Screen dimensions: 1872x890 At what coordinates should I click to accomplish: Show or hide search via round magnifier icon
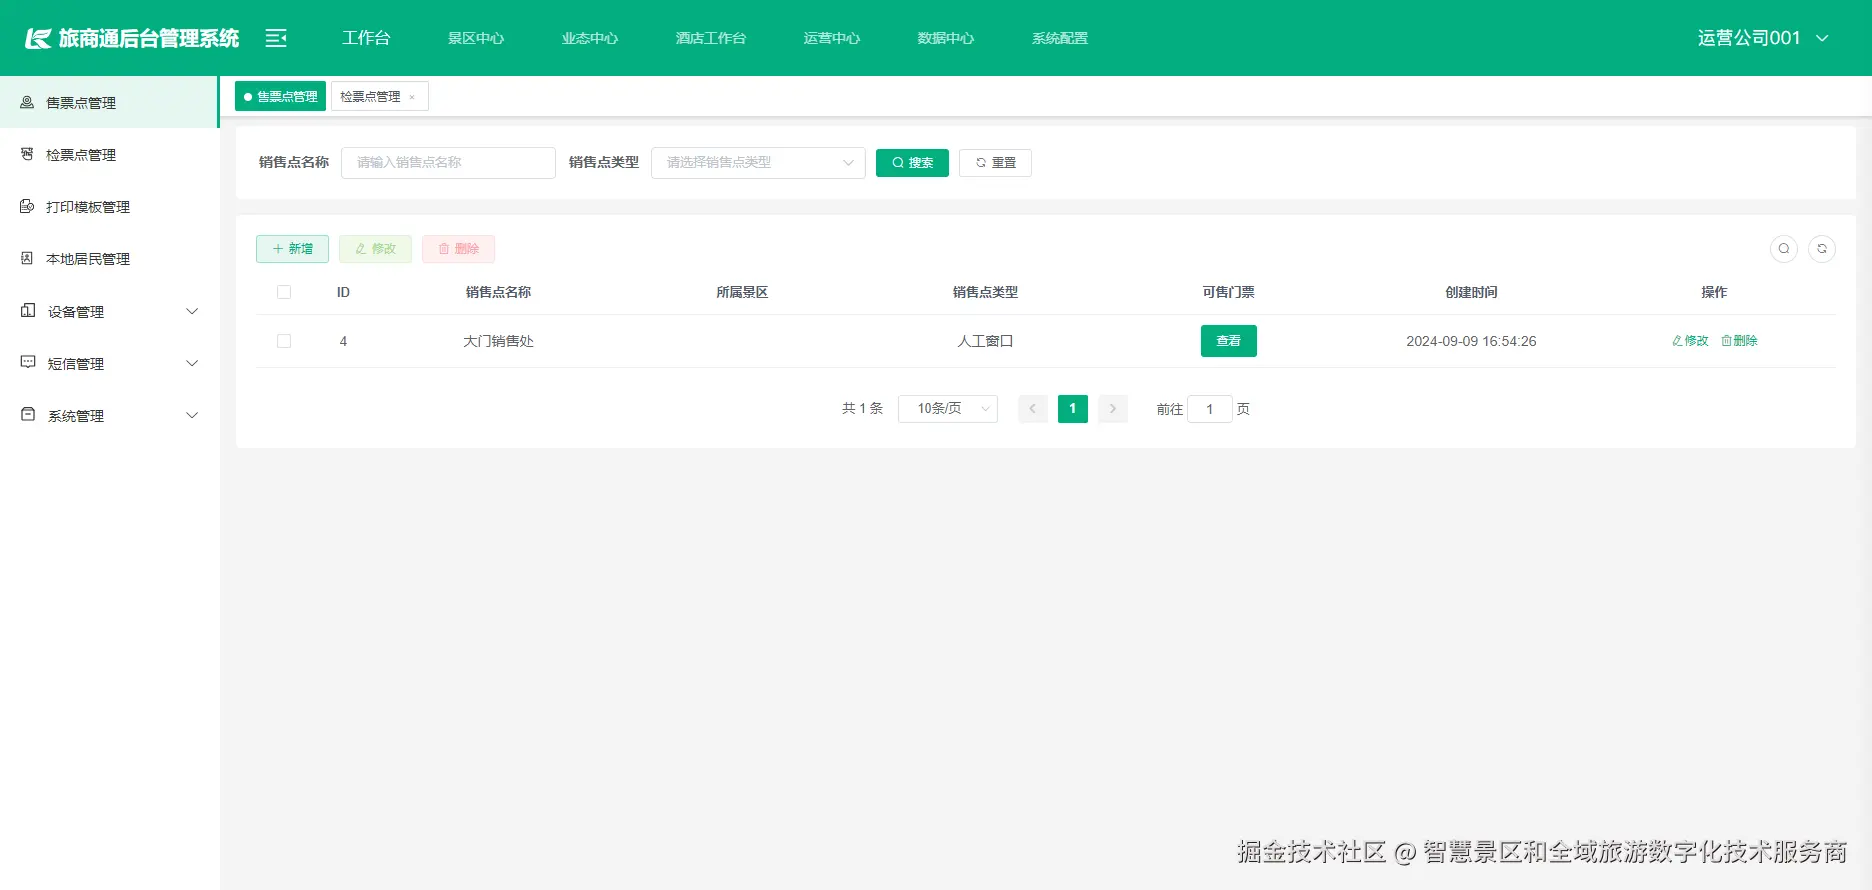click(x=1784, y=249)
